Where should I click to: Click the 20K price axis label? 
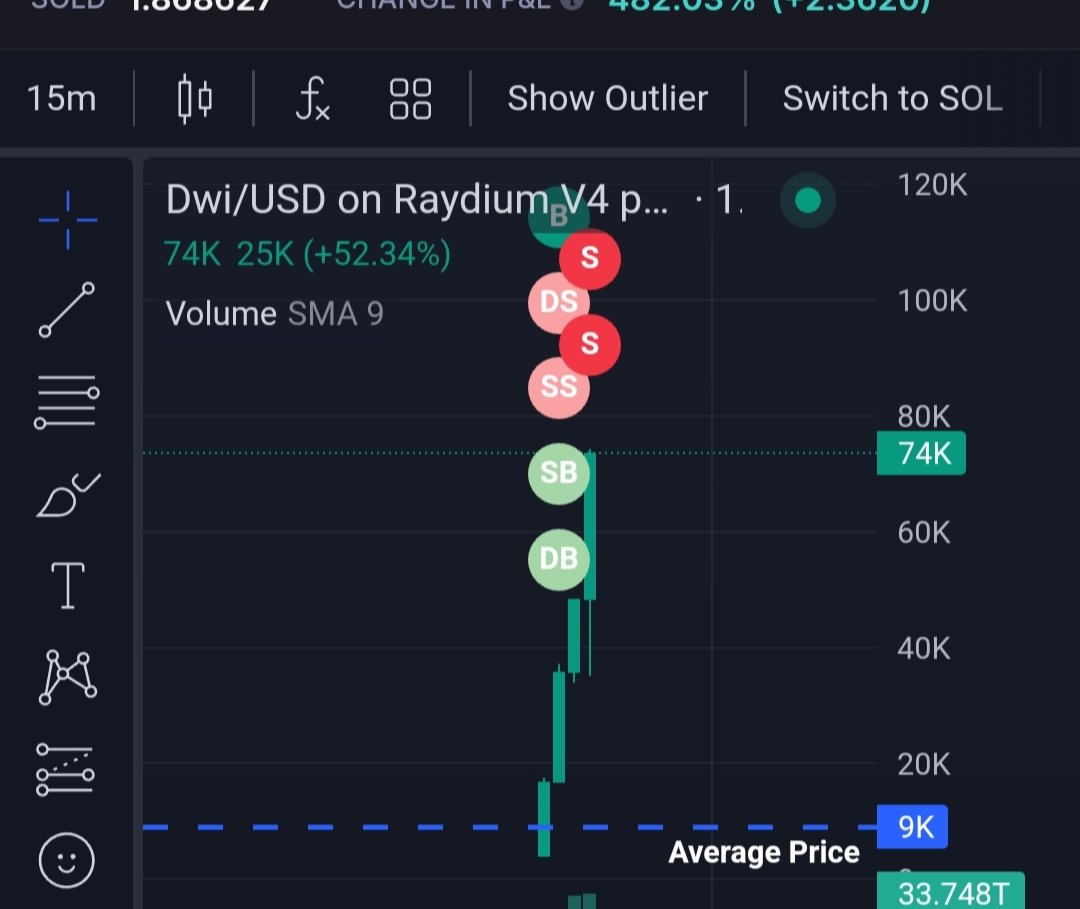coord(924,764)
